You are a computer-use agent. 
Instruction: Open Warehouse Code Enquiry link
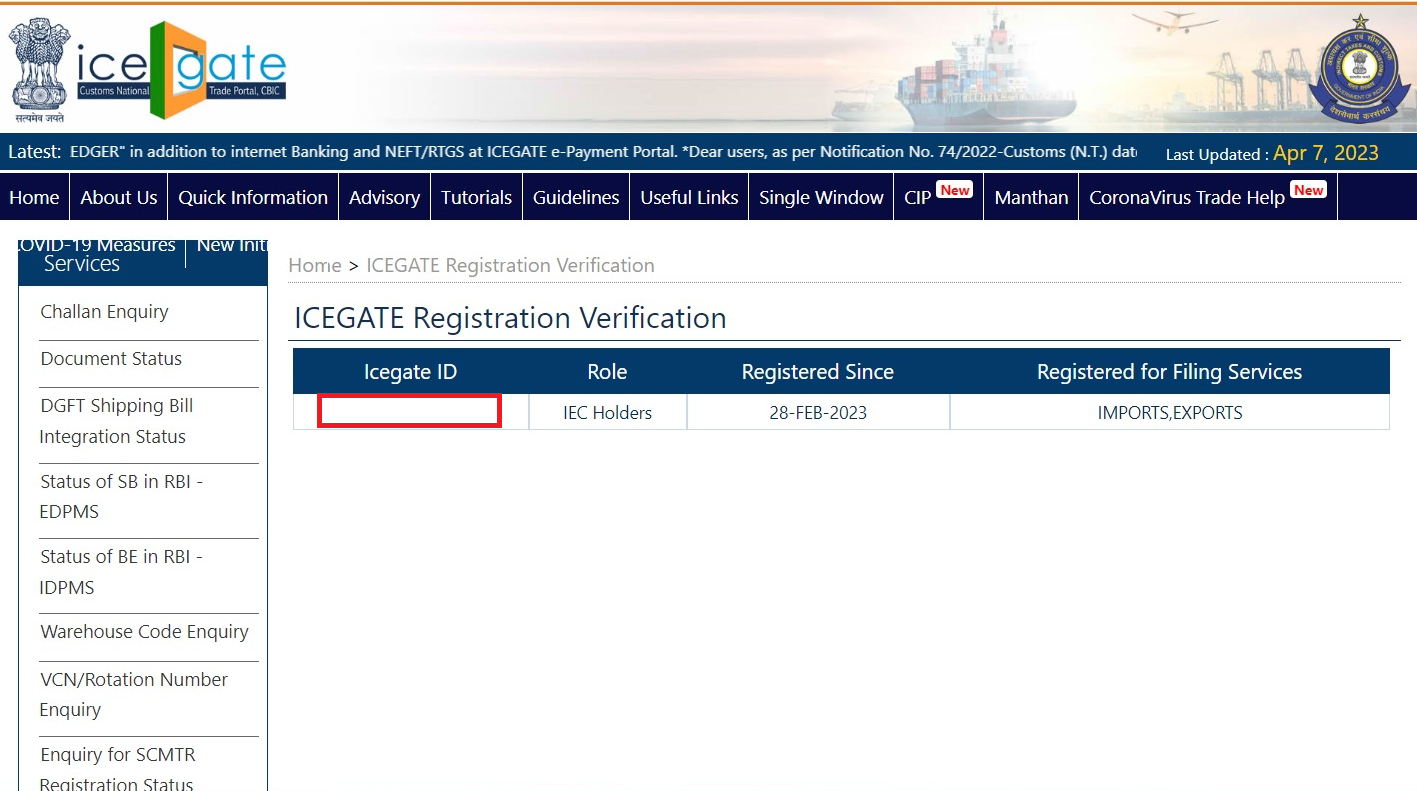(144, 632)
